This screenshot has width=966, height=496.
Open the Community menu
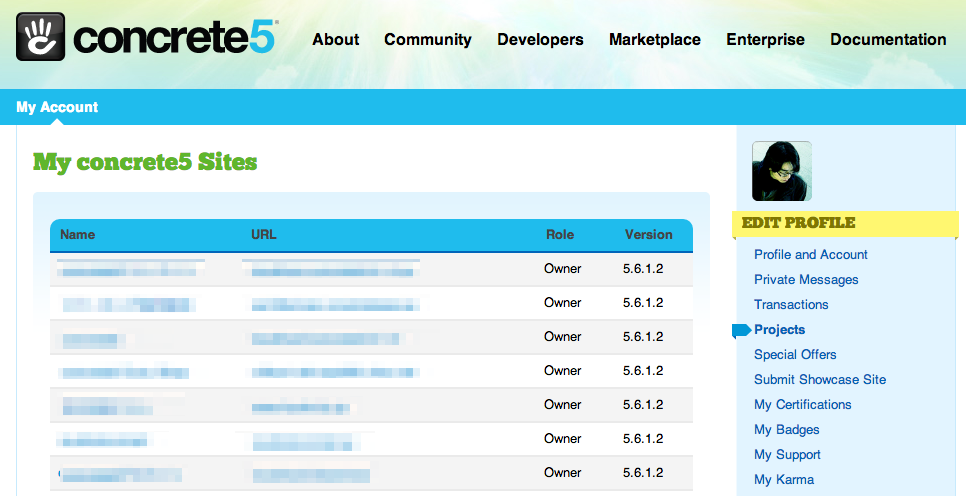click(x=427, y=40)
